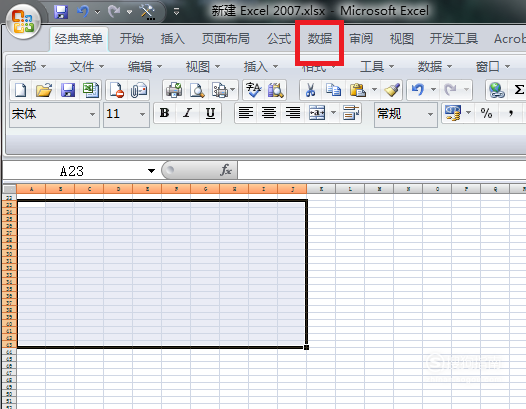Switch to the 开始 tab

point(132,39)
